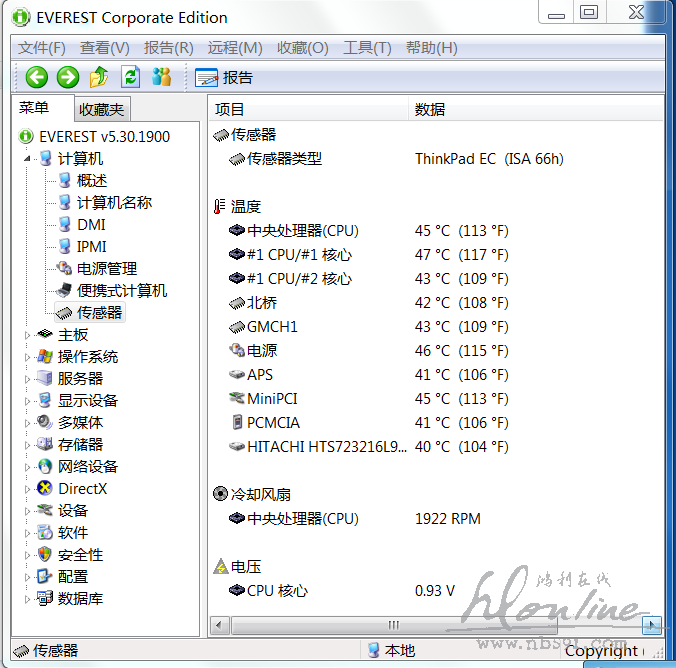
Task: Expand the 存储器 tree node
Action: click(x=27, y=445)
